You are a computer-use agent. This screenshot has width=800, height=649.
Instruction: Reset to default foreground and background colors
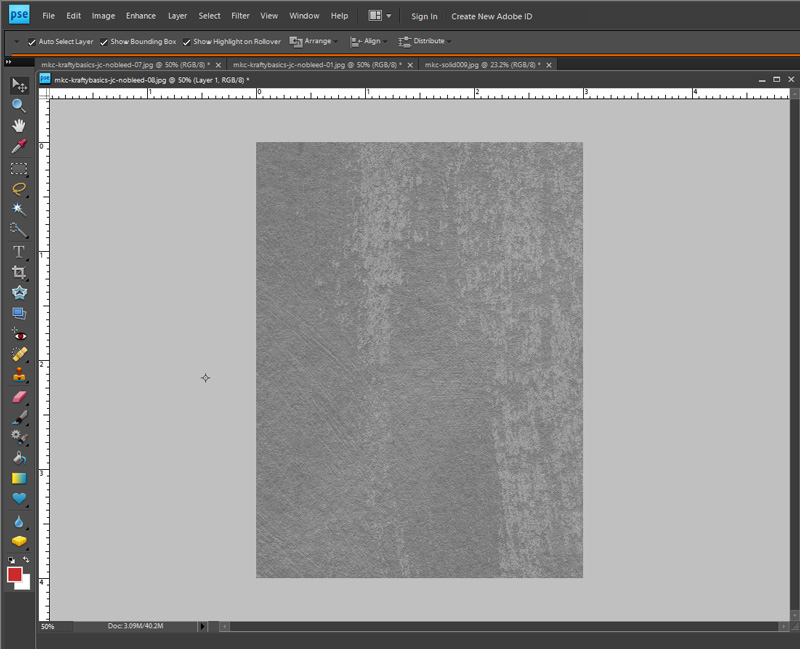[x=11, y=560]
